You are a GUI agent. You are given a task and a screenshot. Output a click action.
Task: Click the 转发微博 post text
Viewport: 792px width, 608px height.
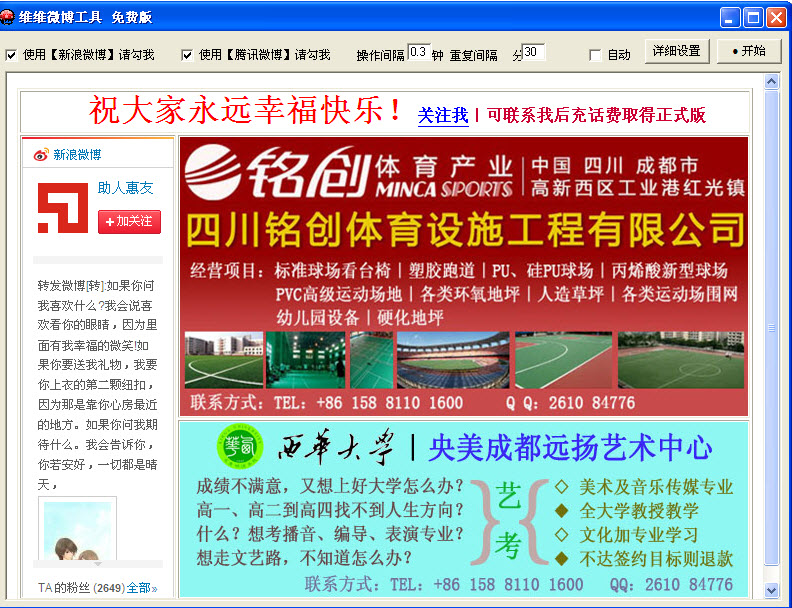point(97,385)
